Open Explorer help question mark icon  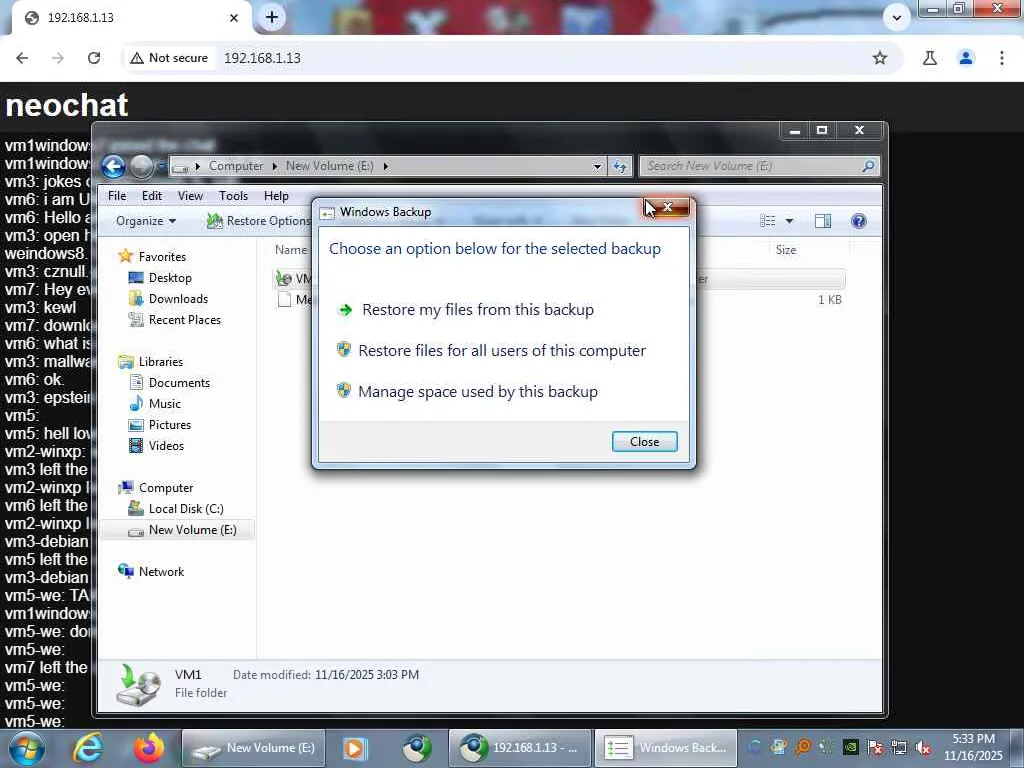pos(859,221)
